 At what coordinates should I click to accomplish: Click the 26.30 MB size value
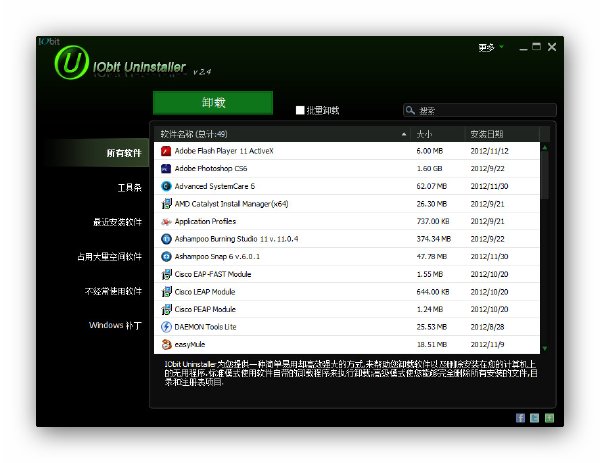[432, 204]
